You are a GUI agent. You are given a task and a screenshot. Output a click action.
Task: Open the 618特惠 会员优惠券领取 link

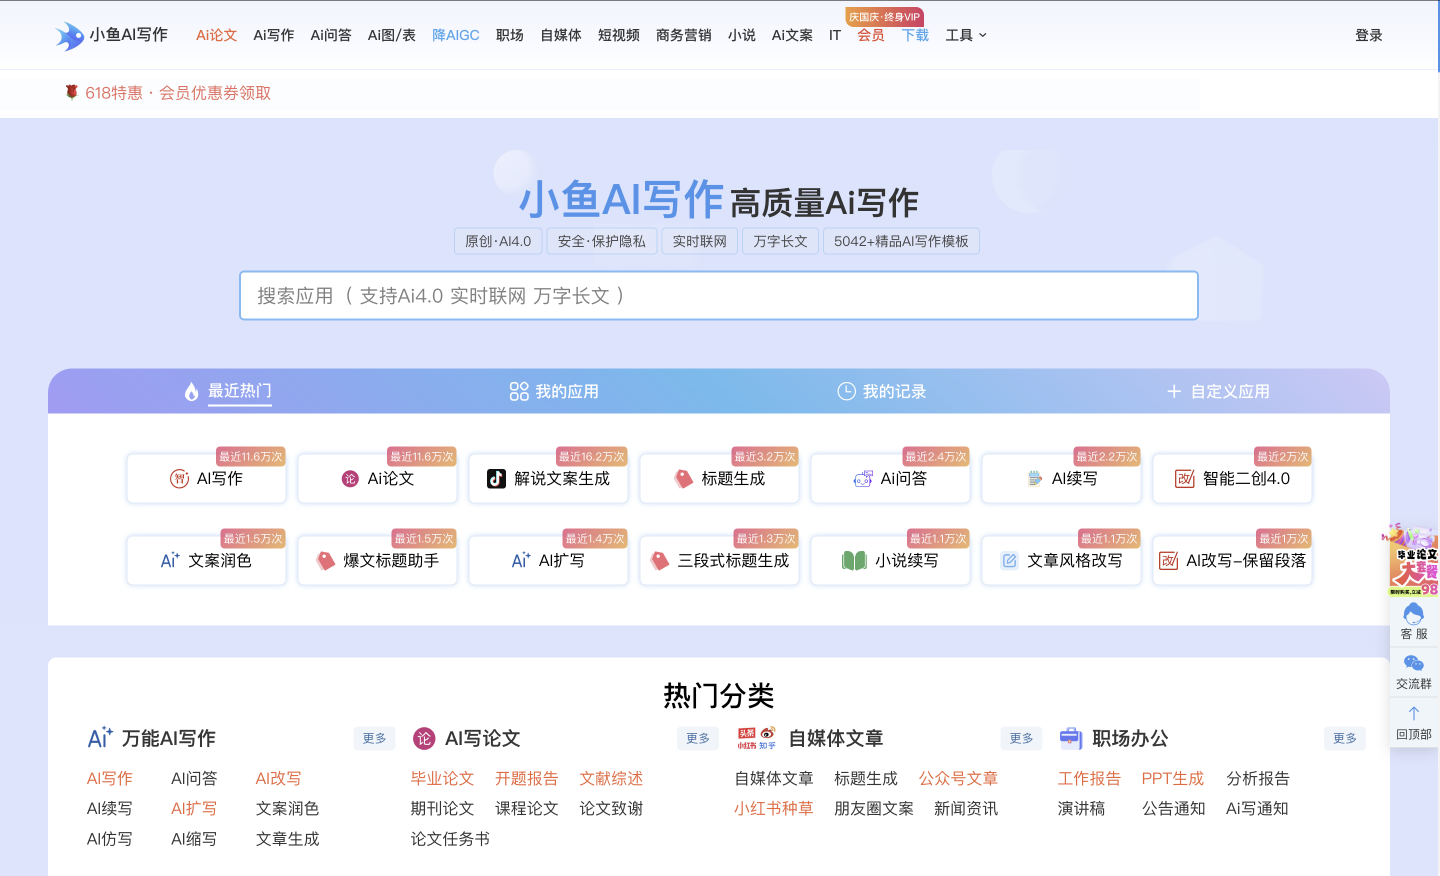[x=178, y=93]
